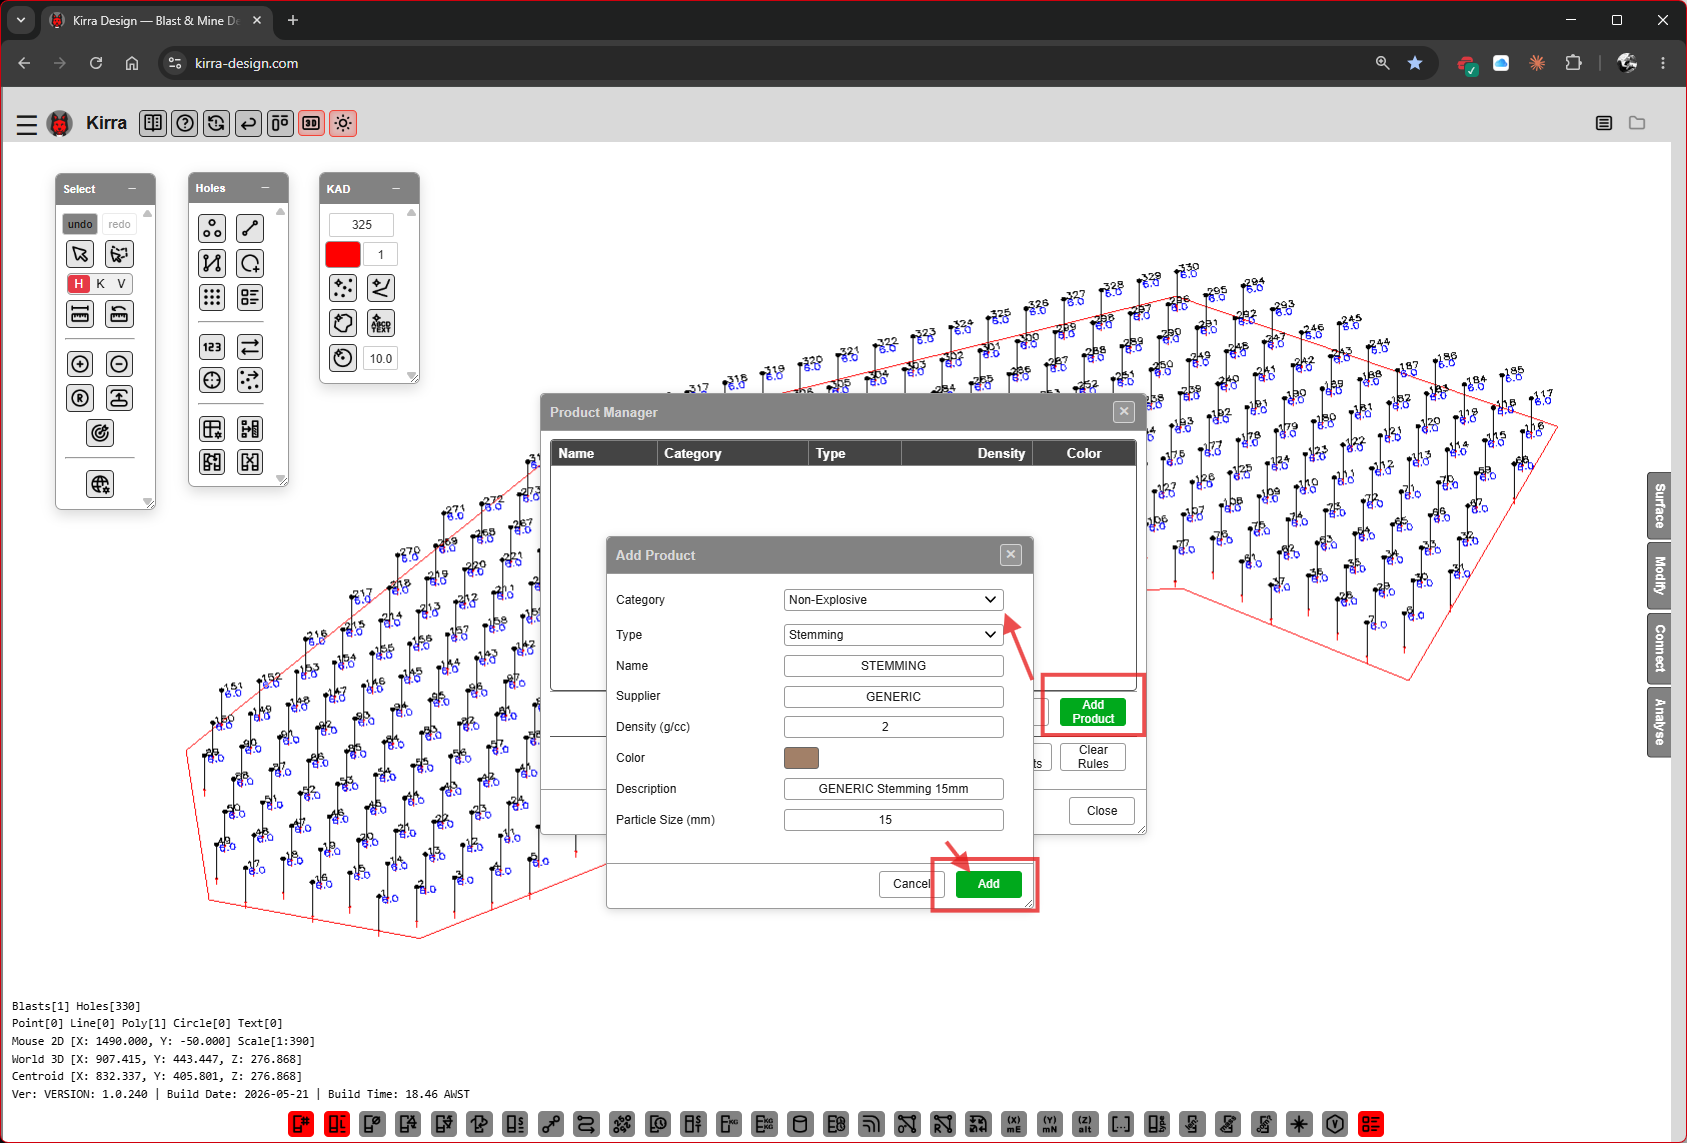Open the Surface side tab
Image resolution: width=1687 pixels, height=1143 pixels.
click(x=1659, y=505)
